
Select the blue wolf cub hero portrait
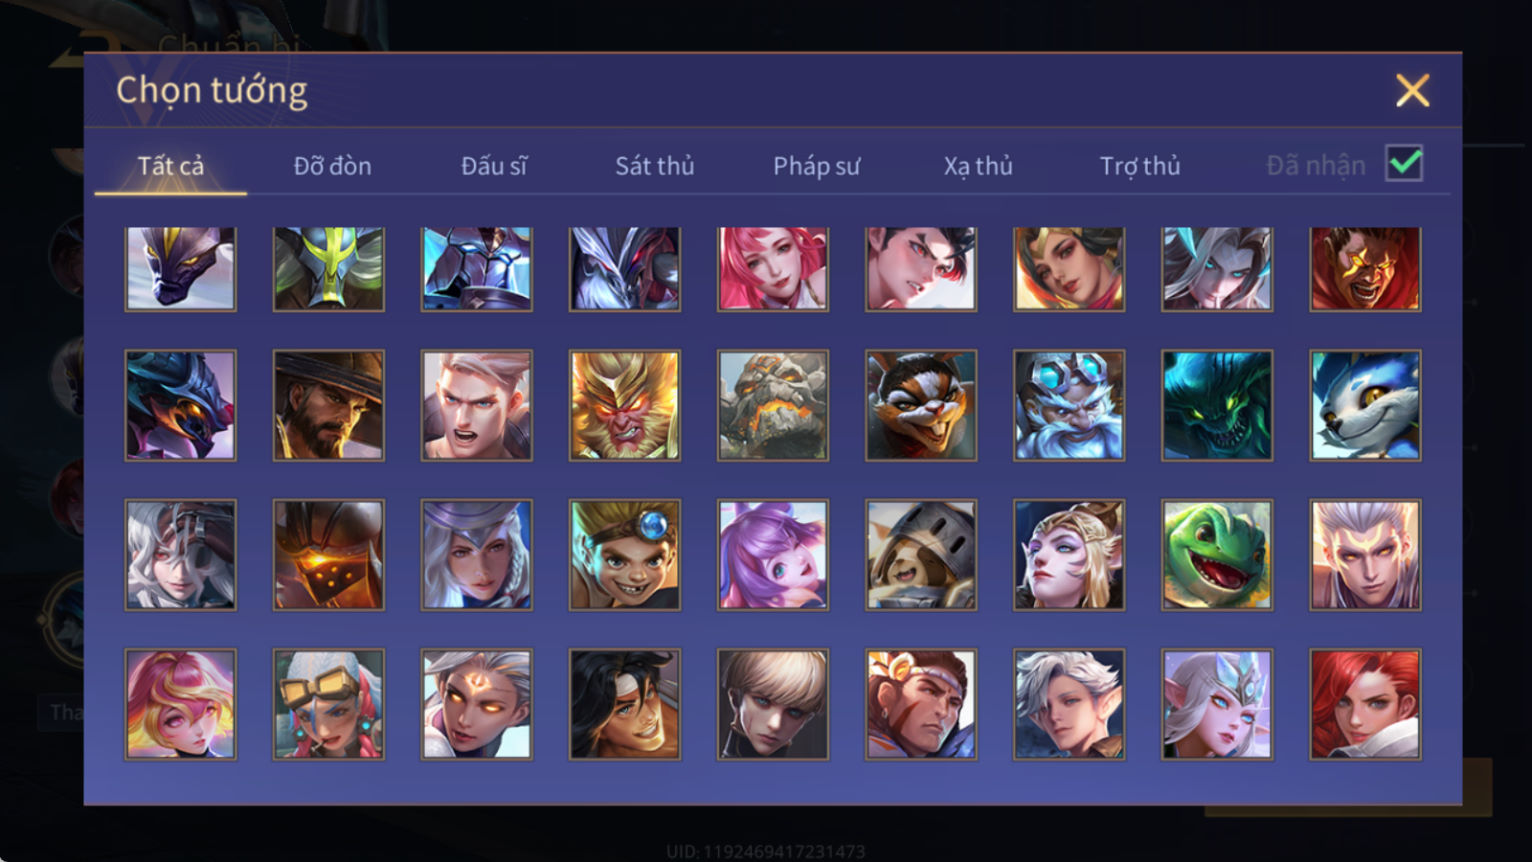(1365, 405)
